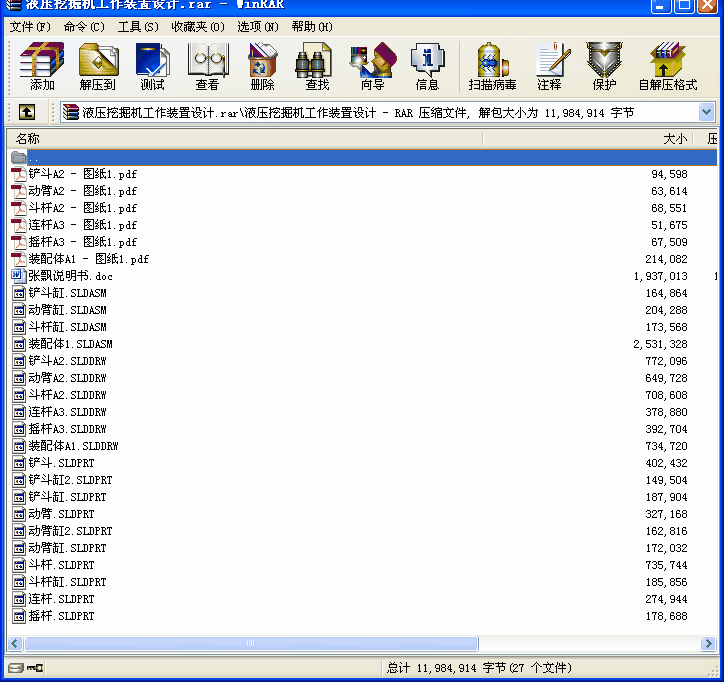Select file 斗杆A2 - 图纸1.pdf
This screenshot has width=724, height=682.
(82, 208)
